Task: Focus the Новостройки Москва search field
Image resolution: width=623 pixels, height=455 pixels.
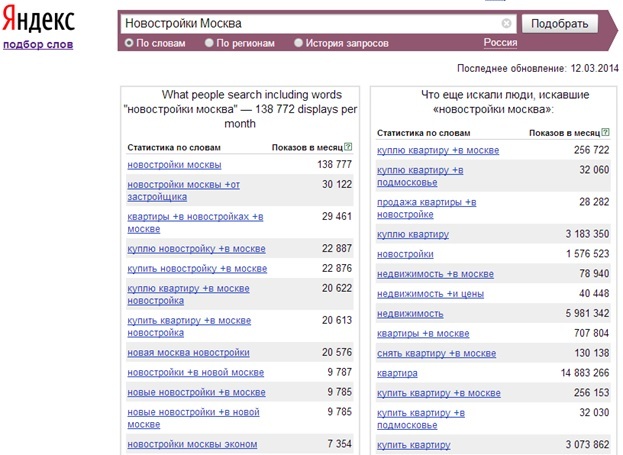Action: (311, 23)
